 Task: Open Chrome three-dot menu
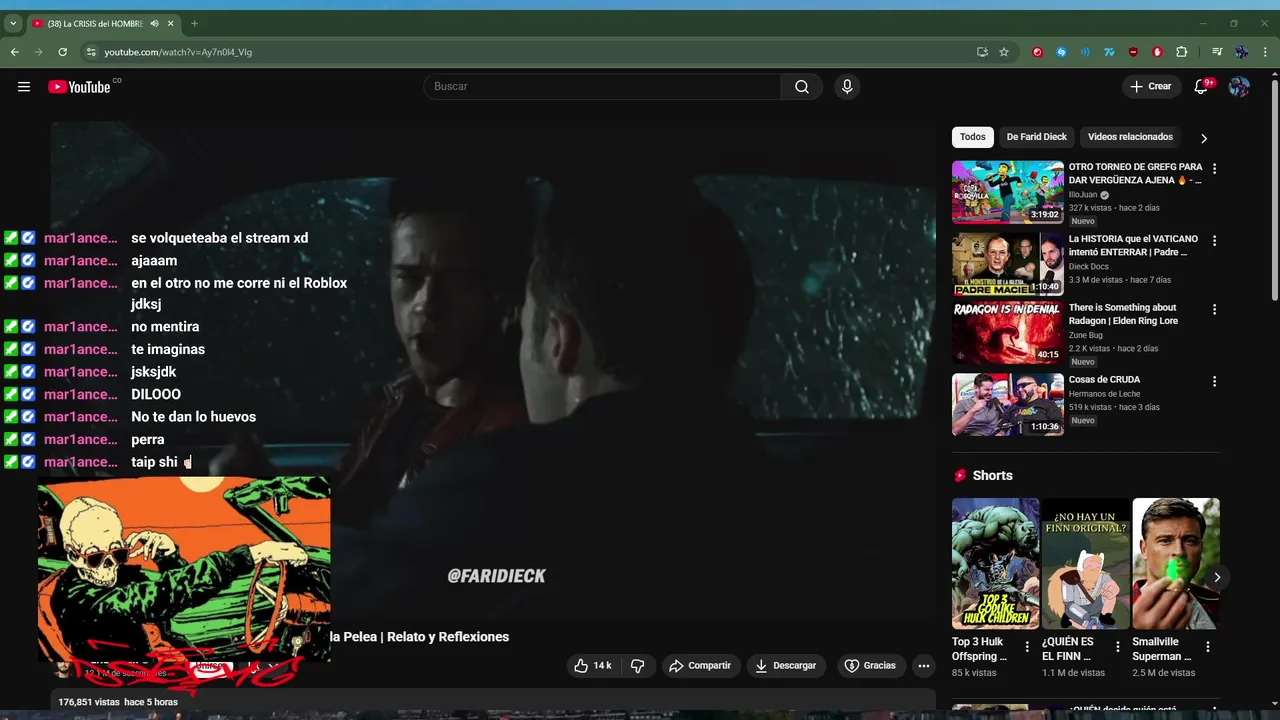click(x=1265, y=52)
